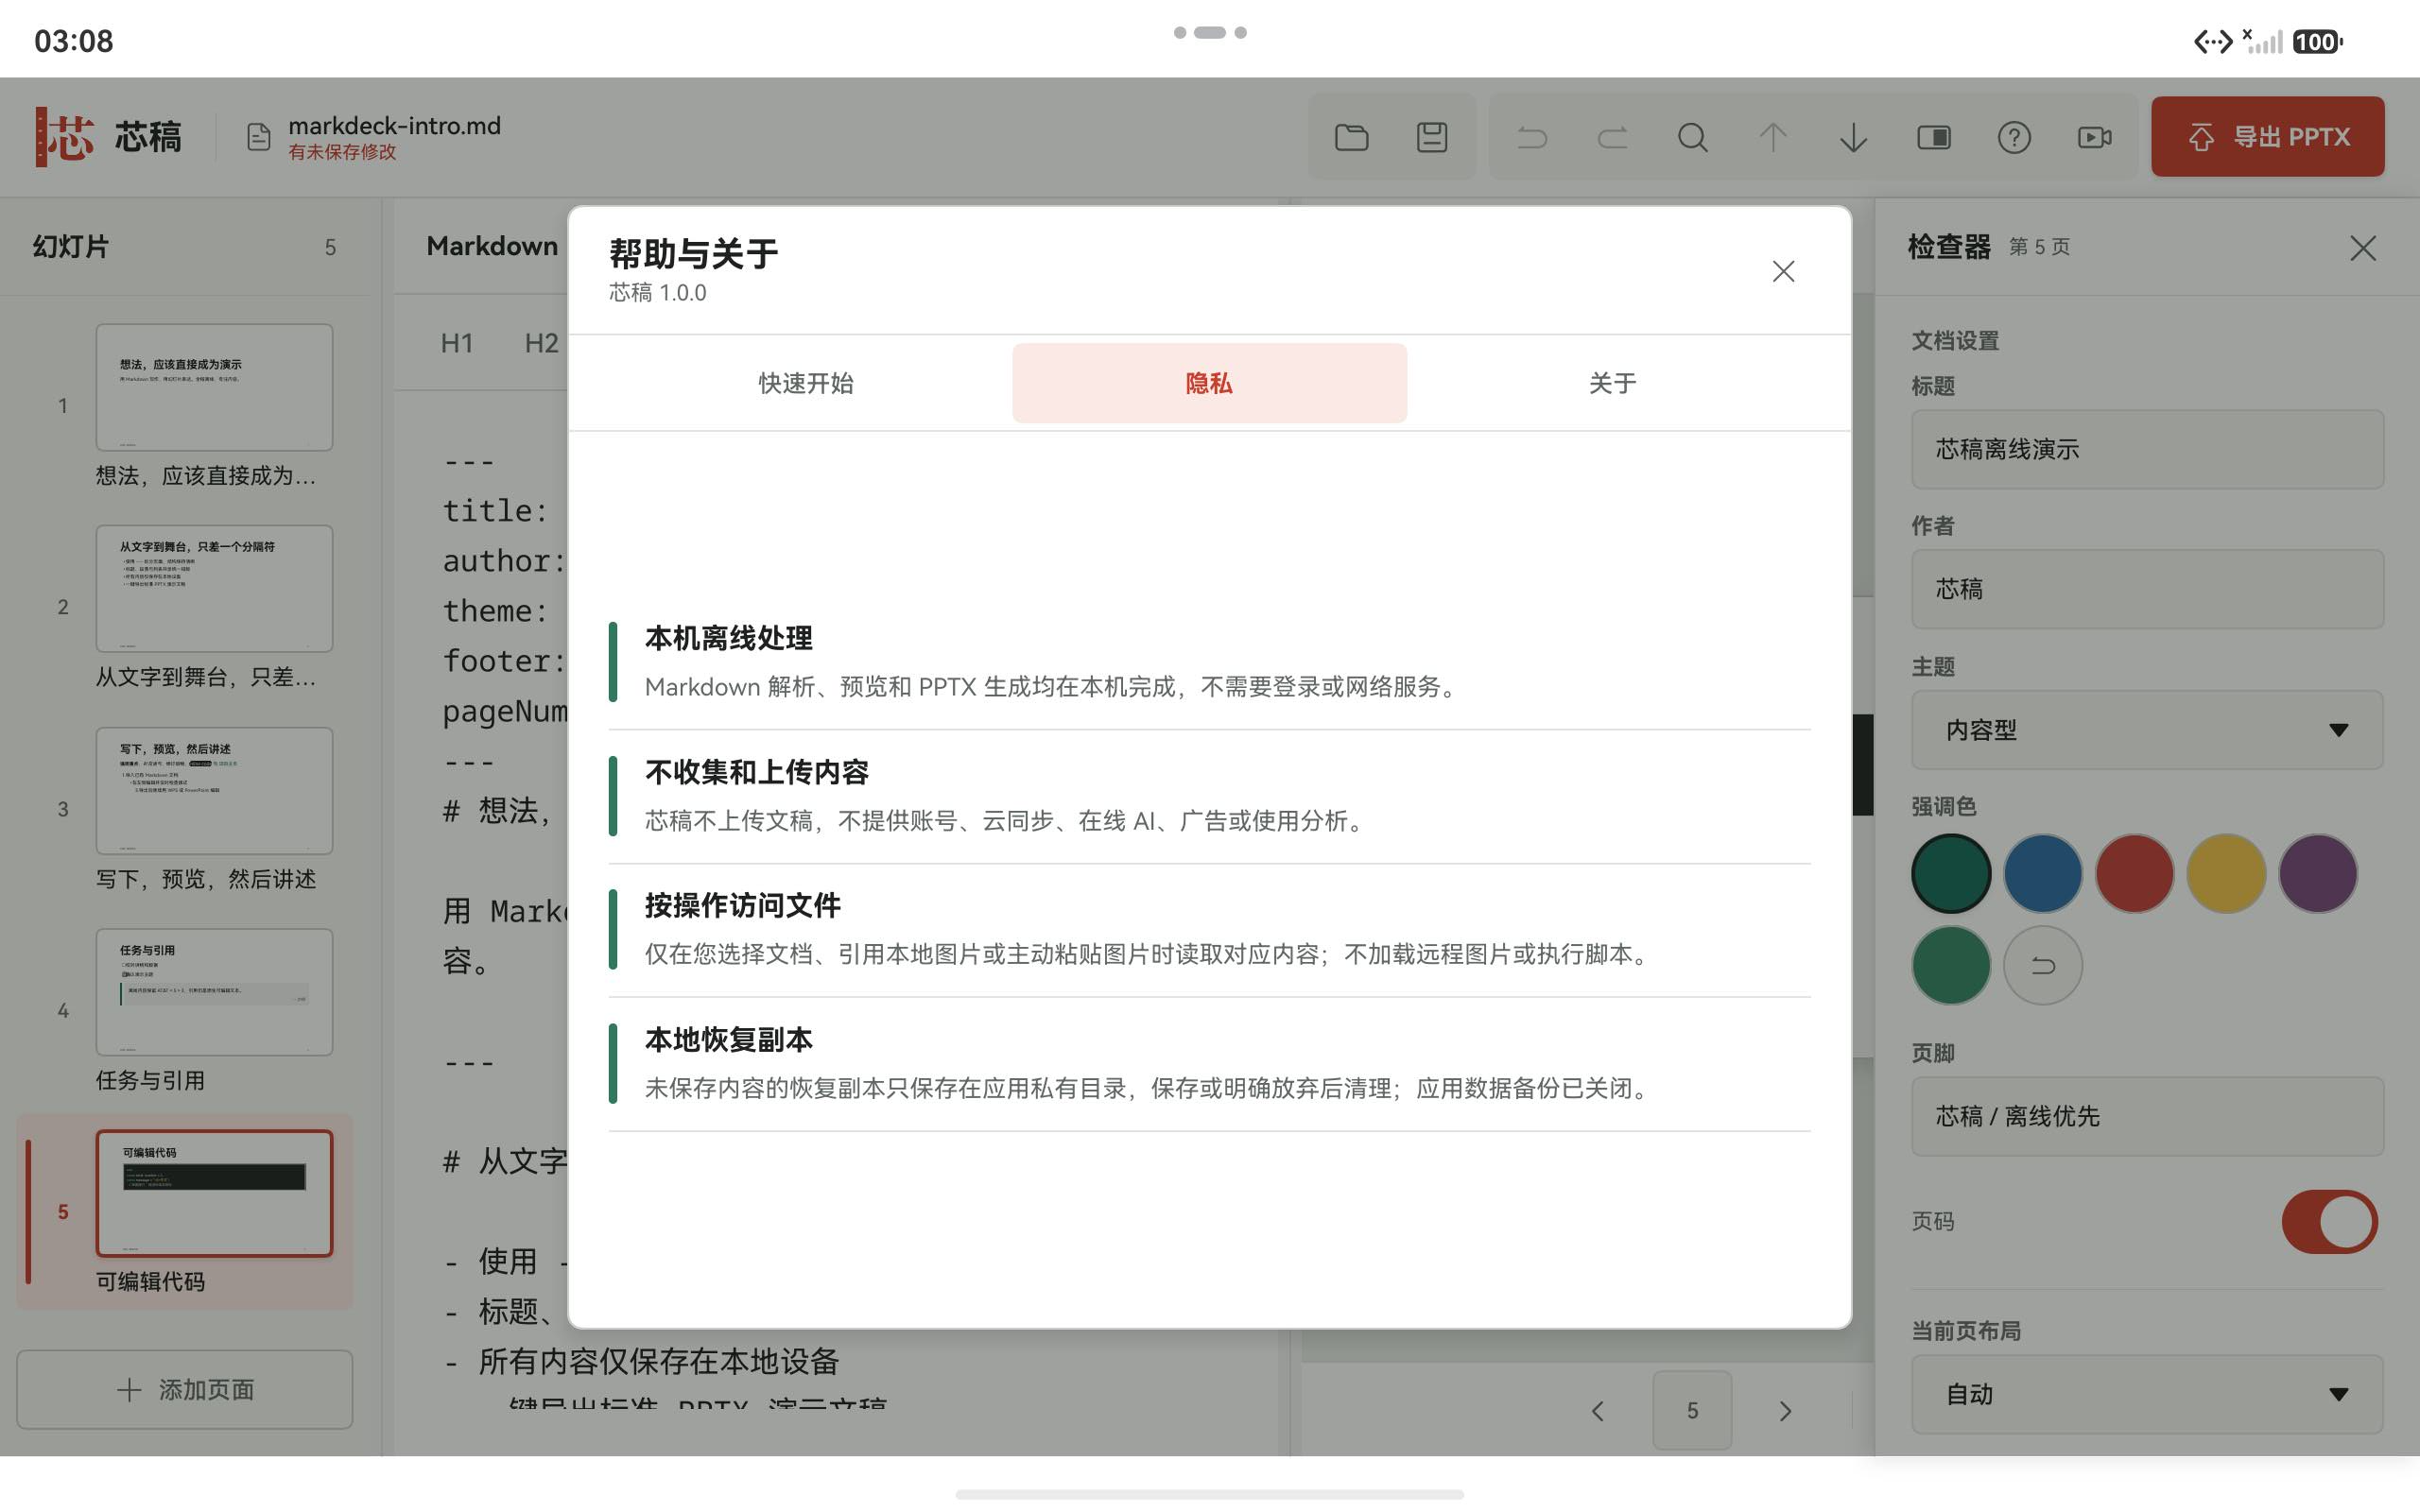Image resolution: width=2420 pixels, height=1512 pixels.
Task: Click the slide number box showing 5
Action: 1692,1411
